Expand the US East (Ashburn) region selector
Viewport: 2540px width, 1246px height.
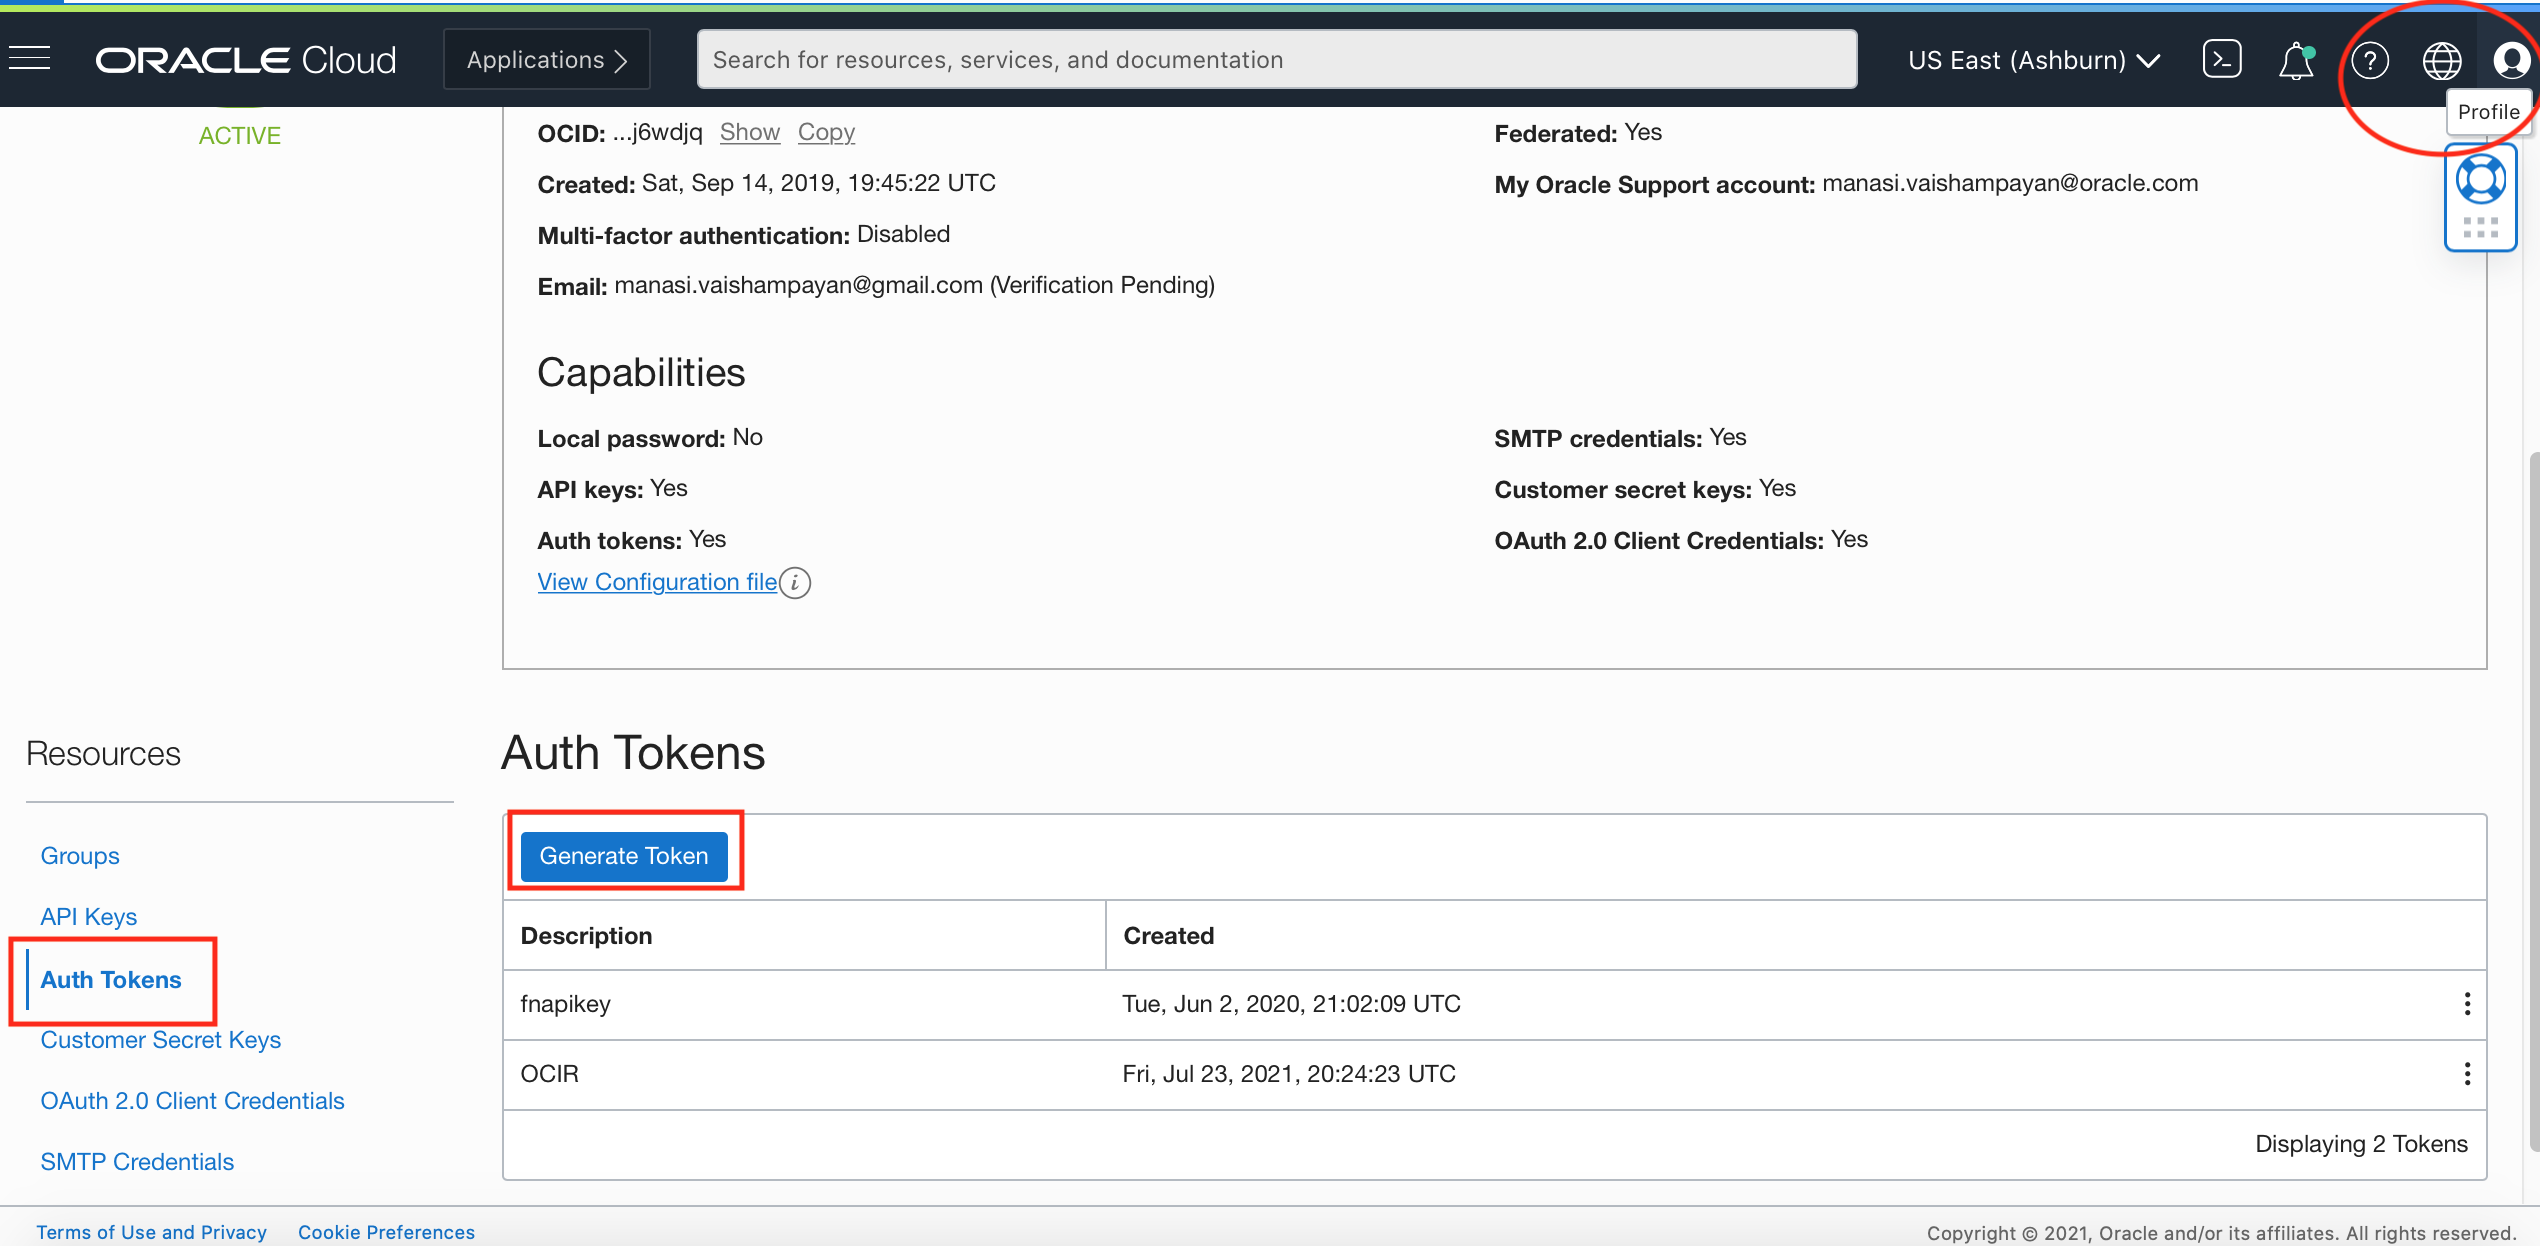2033,60
